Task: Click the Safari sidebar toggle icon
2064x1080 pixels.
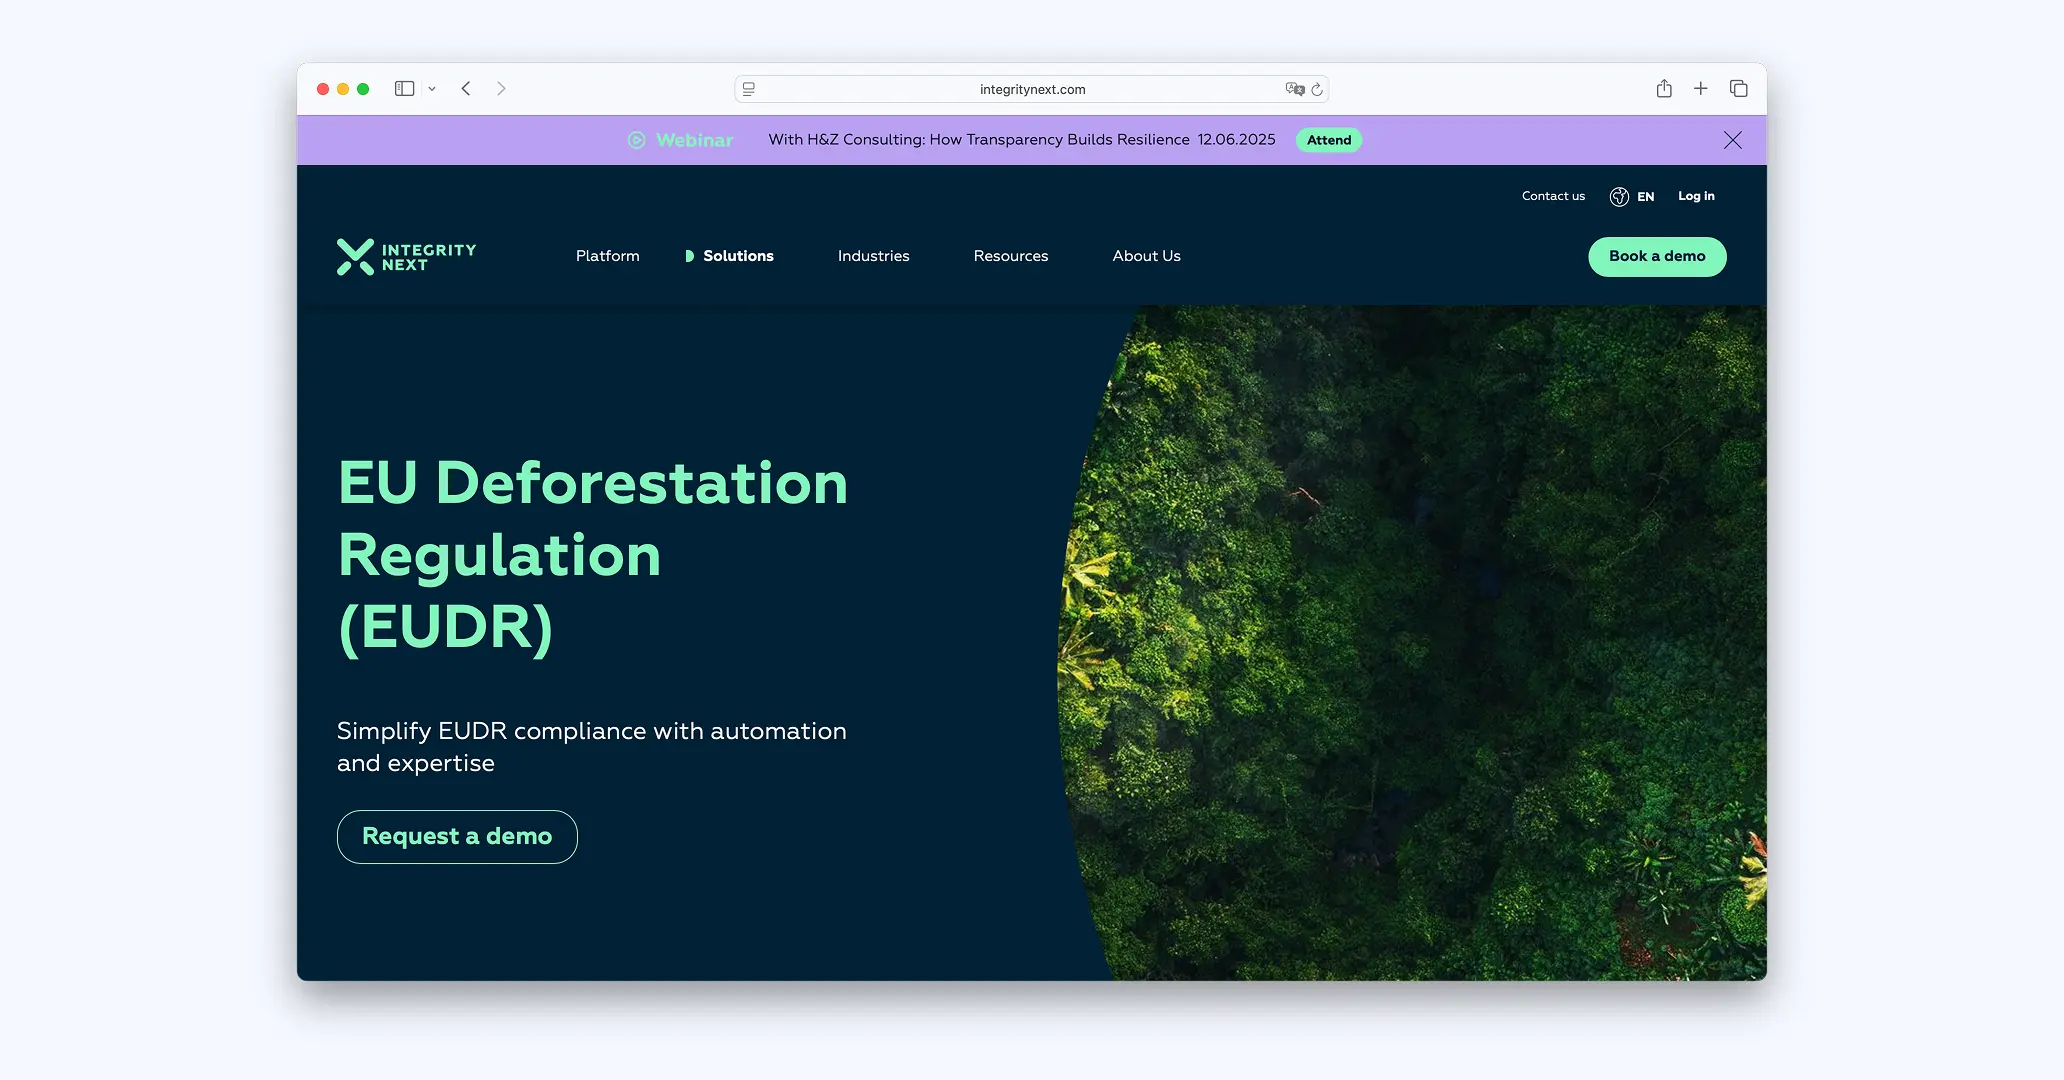Action: (x=404, y=89)
